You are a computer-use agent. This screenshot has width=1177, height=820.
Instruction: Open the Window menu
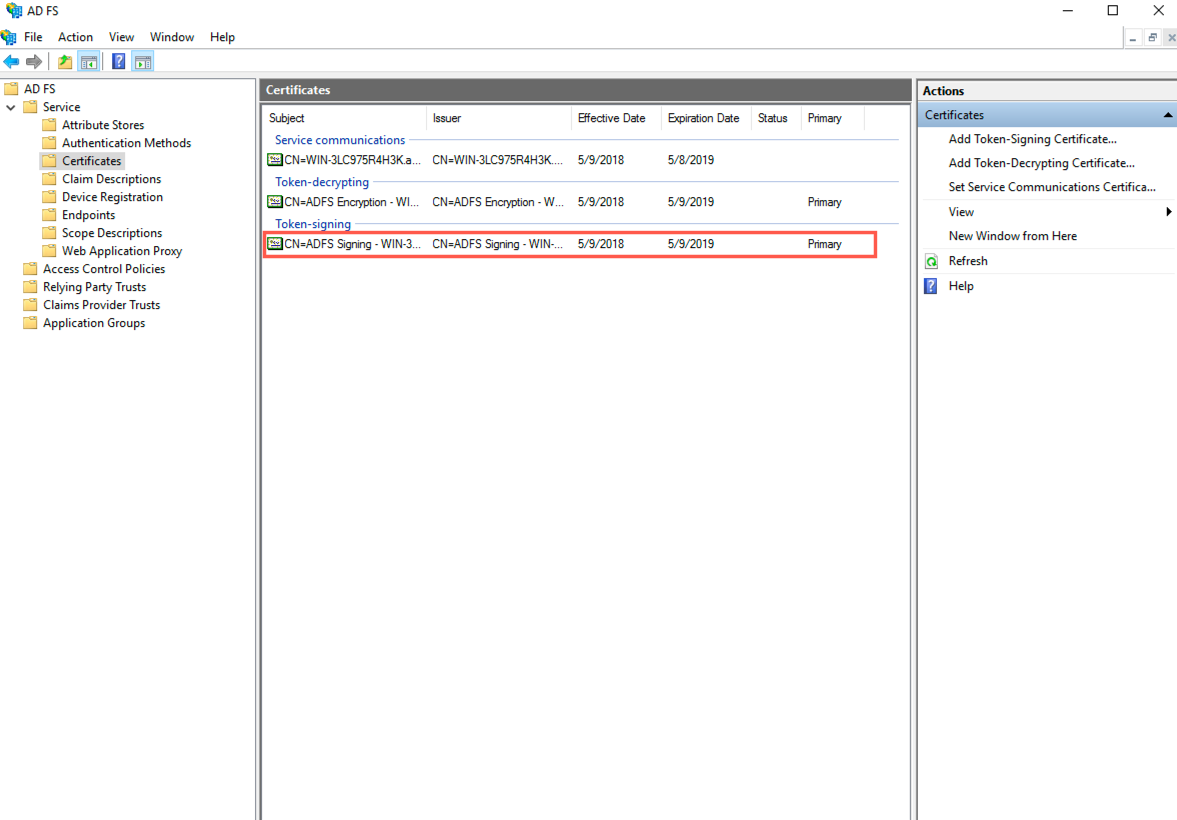172,36
